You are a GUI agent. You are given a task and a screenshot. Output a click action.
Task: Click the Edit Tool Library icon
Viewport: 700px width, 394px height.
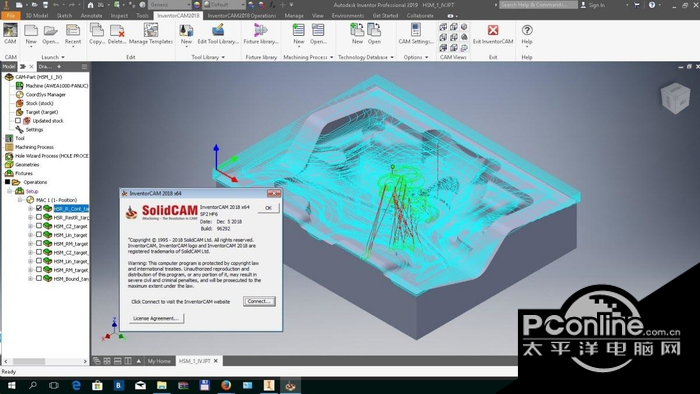pos(218,34)
